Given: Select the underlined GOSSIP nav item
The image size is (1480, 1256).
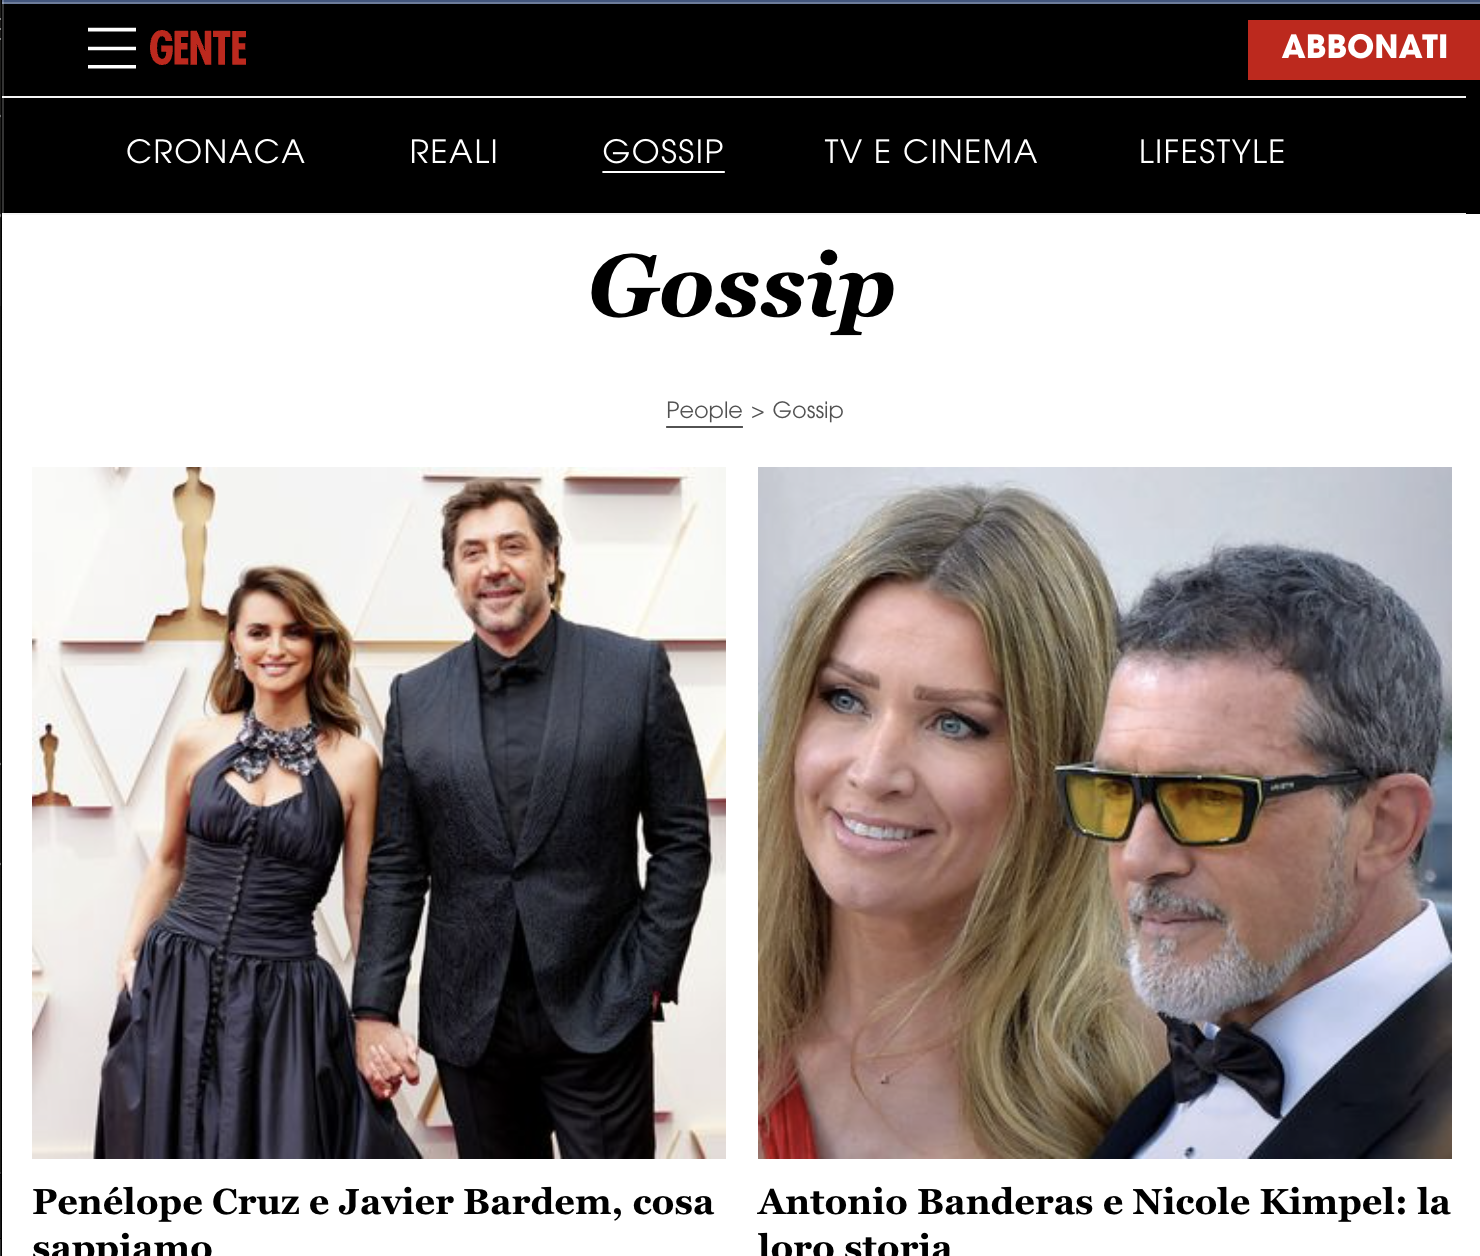Looking at the screenshot, I should [x=663, y=152].
